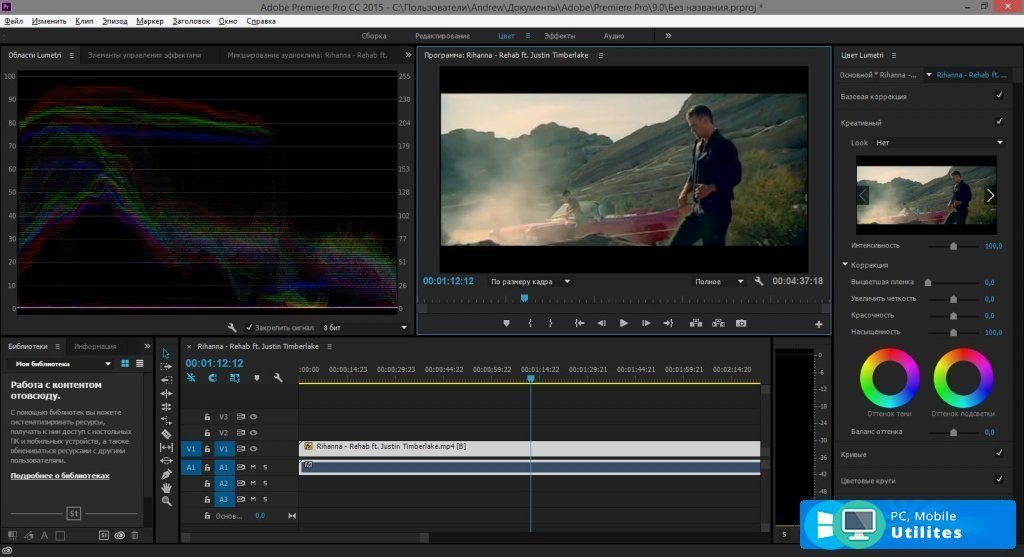Open the Эпизод menu
This screenshot has width=1024, height=557.
pyautogui.click(x=115, y=21)
